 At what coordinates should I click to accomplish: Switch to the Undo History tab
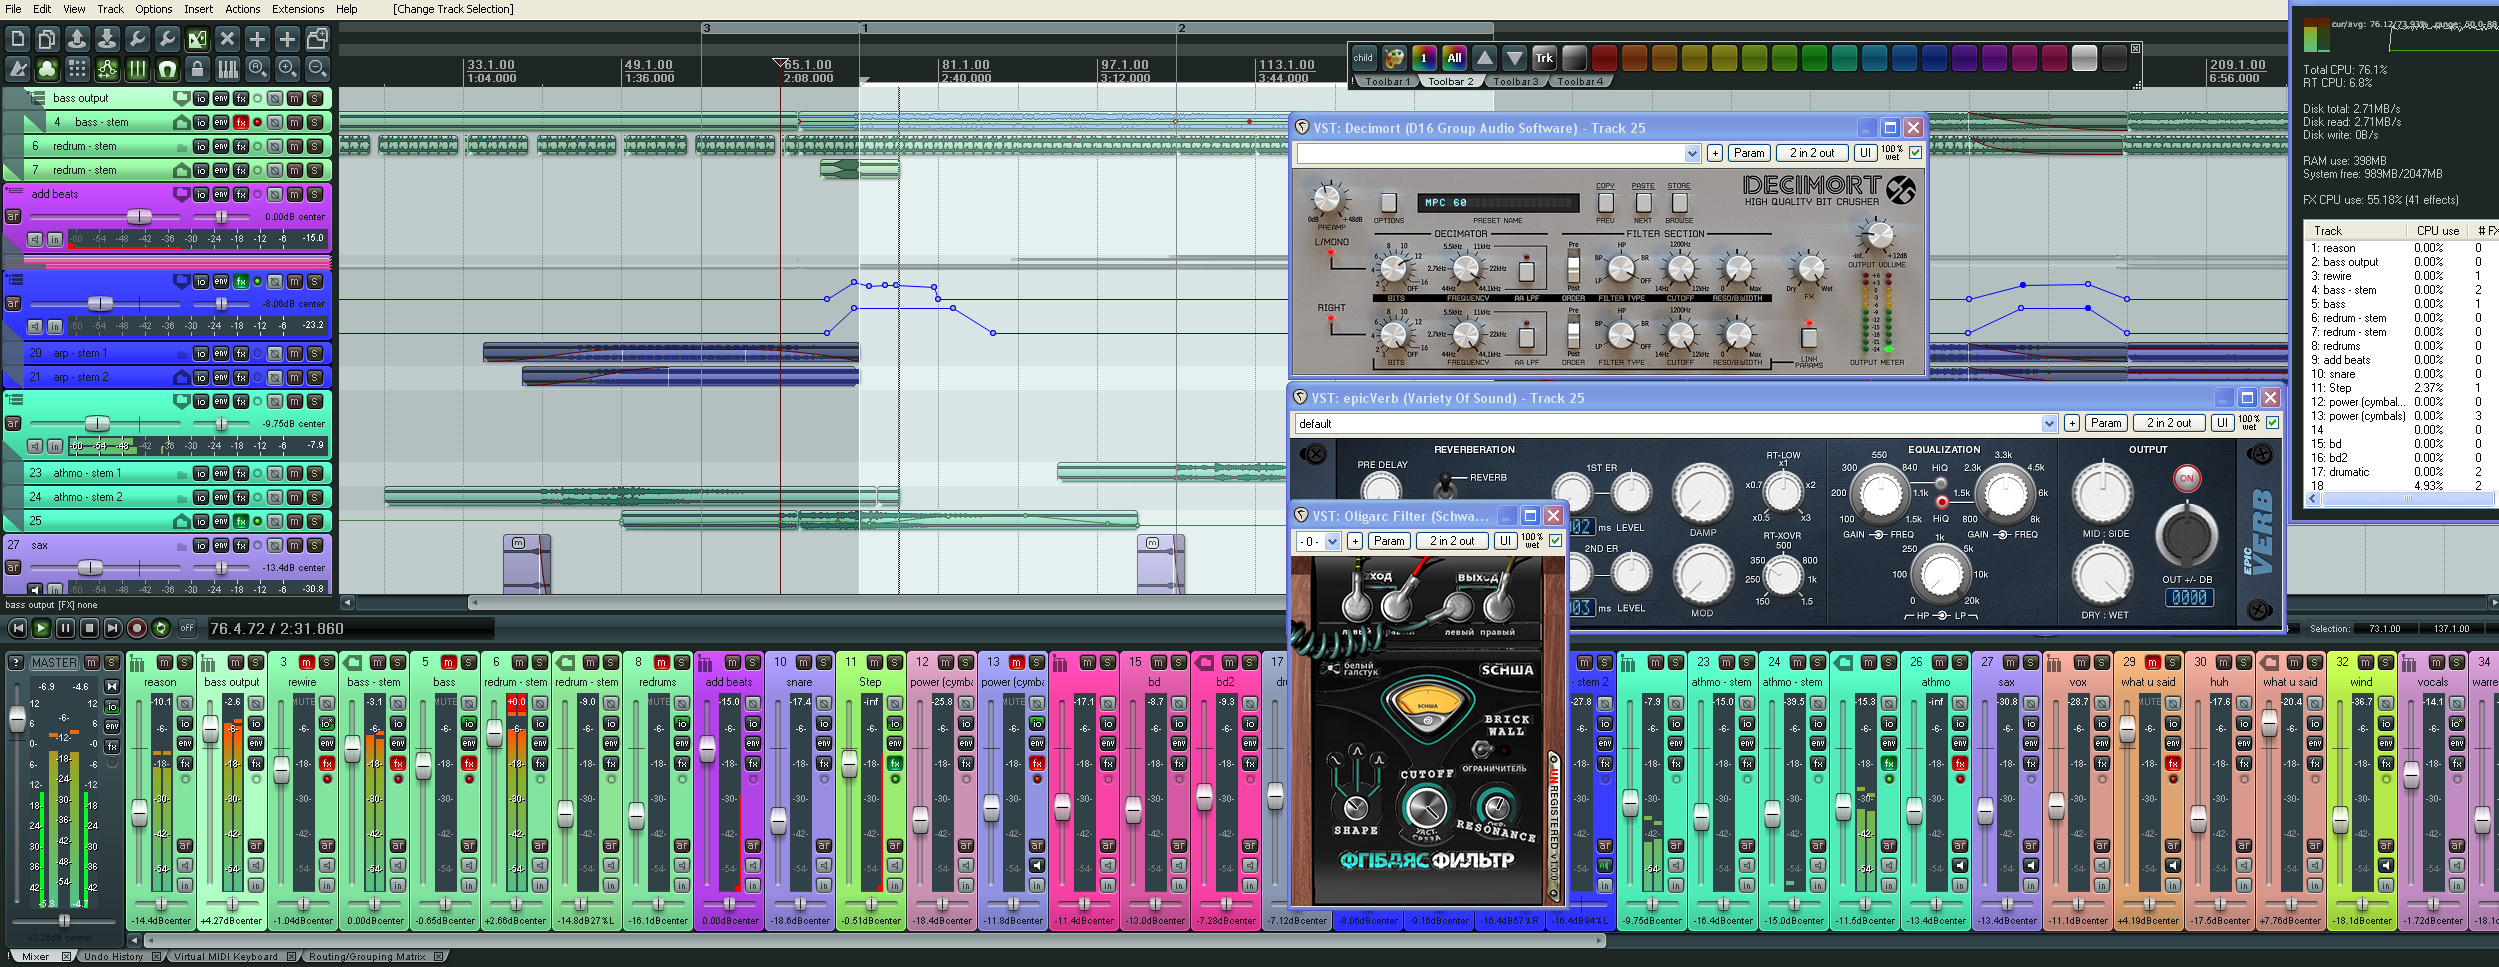(114, 957)
